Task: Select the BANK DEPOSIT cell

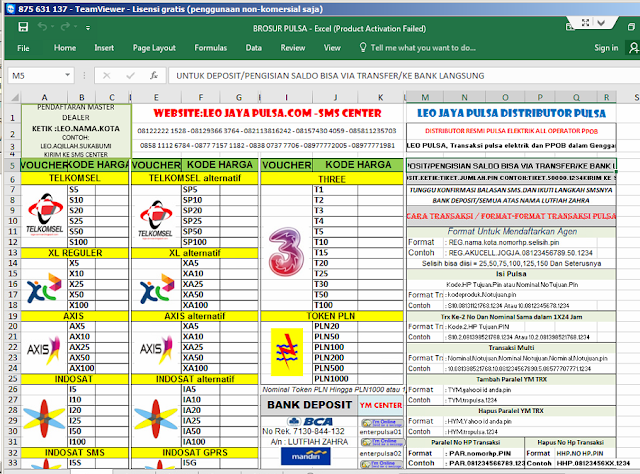Action: [x=309, y=405]
